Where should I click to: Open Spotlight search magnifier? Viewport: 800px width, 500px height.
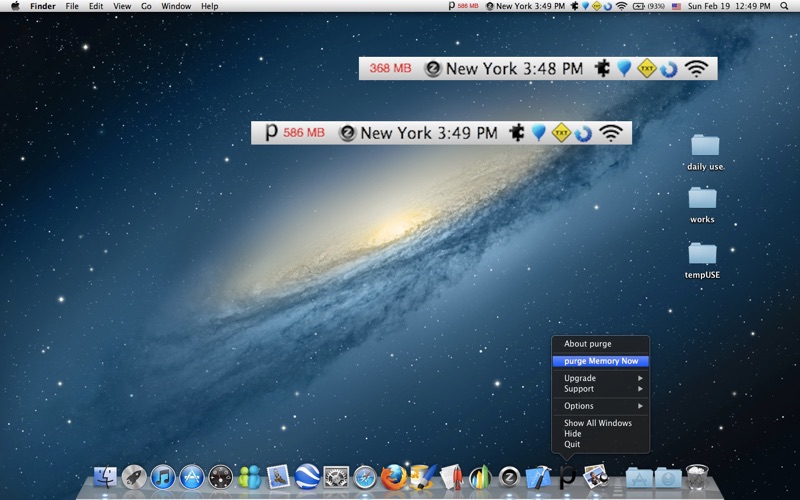pos(784,6)
